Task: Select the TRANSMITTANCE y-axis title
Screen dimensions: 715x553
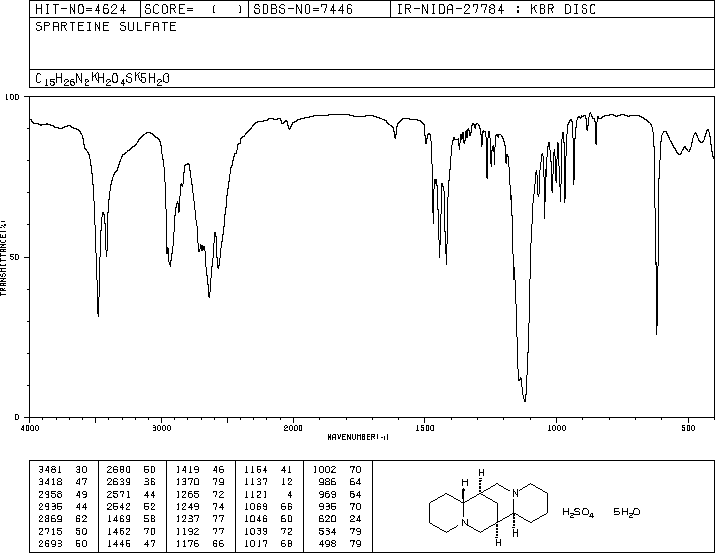Action: (3, 258)
